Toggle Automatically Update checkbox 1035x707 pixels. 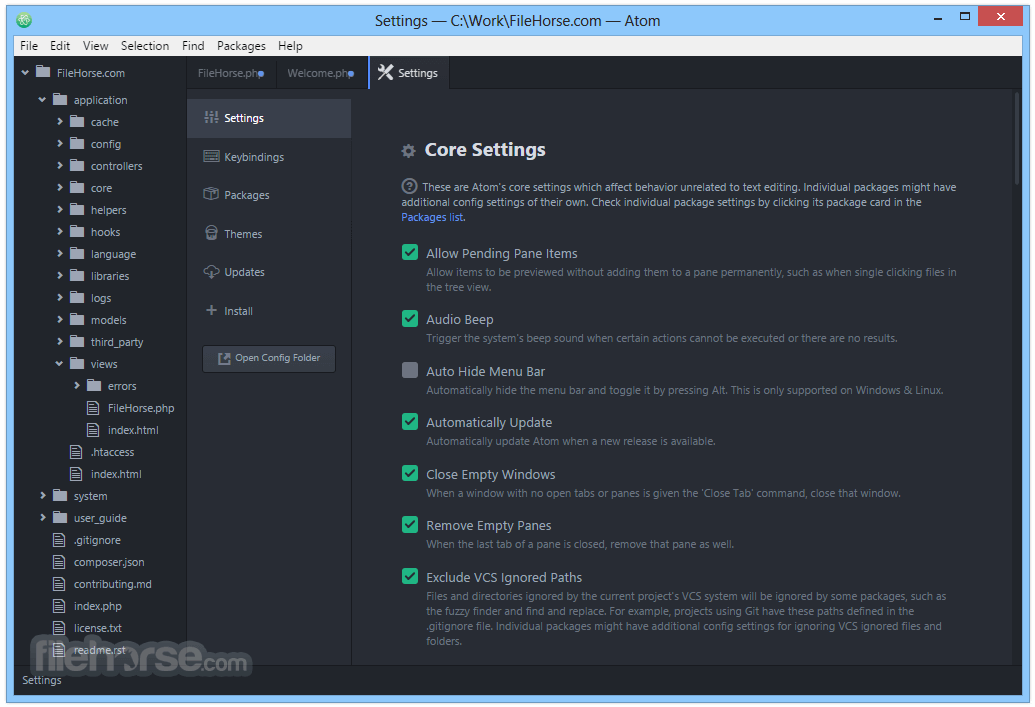(410, 421)
